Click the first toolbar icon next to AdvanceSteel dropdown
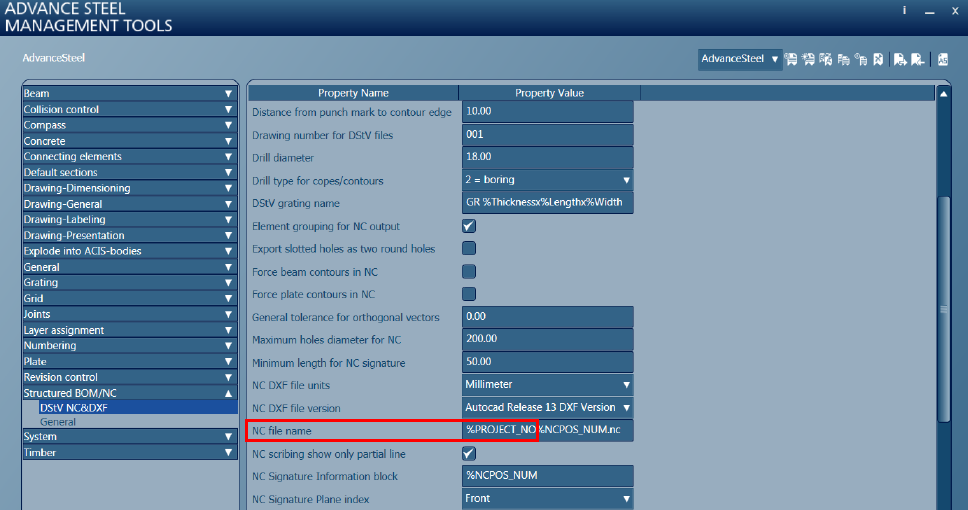The height and width of the screenshot is (510, 968). [x=791, y=59]
